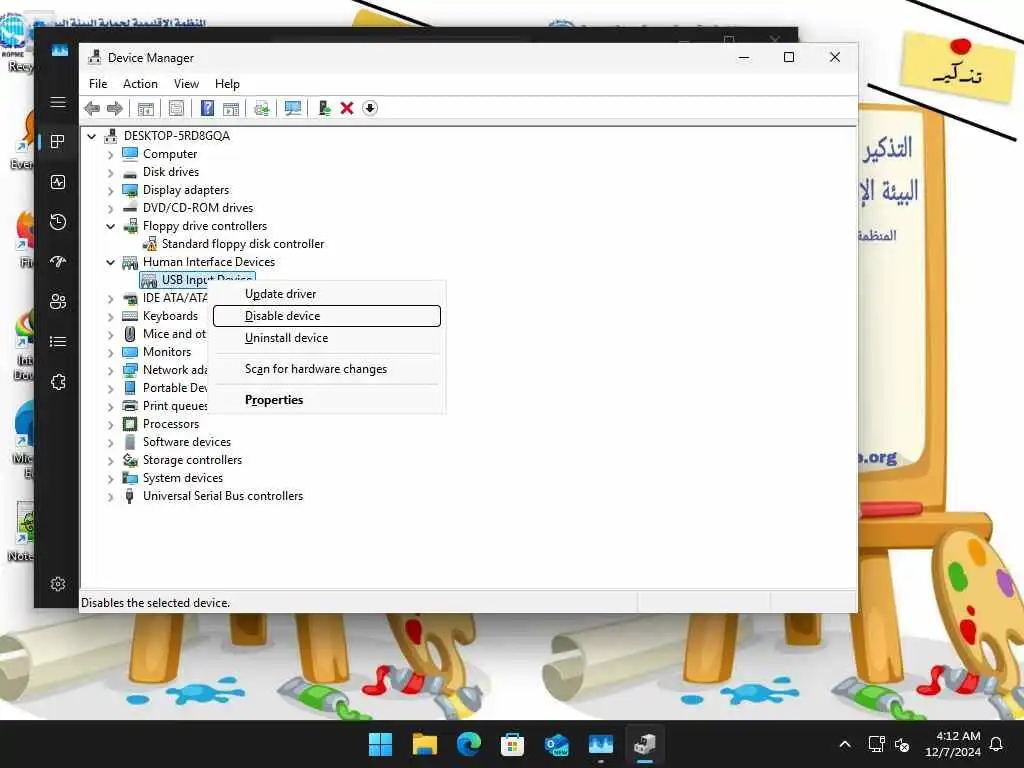Click the muted volume icon in system tray
This screenshot has width=1024, height=768.
point(903,744)
